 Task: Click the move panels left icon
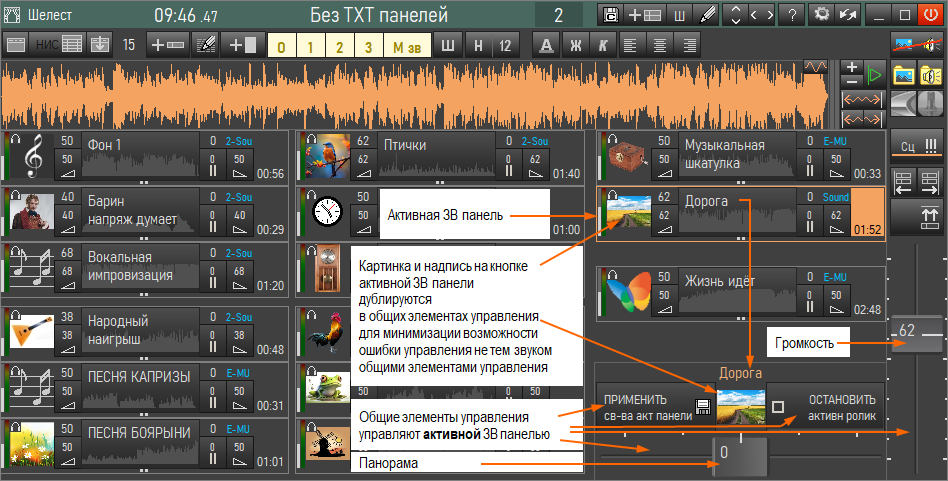[x=903, y=182]
